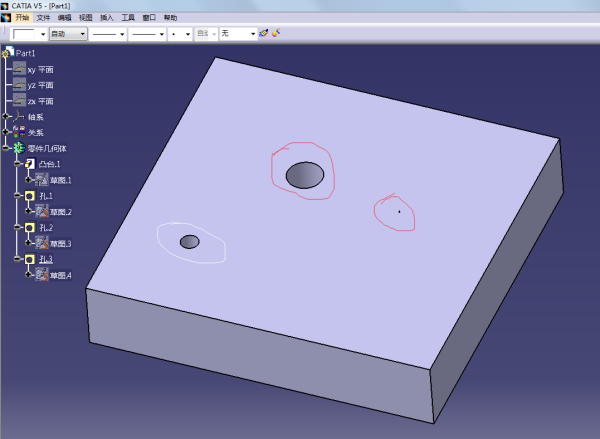The height and width of the screenshot is (439, 600).
Task: Click the 孔.1 hole feature icon
Action: click(x=30, y=196)
